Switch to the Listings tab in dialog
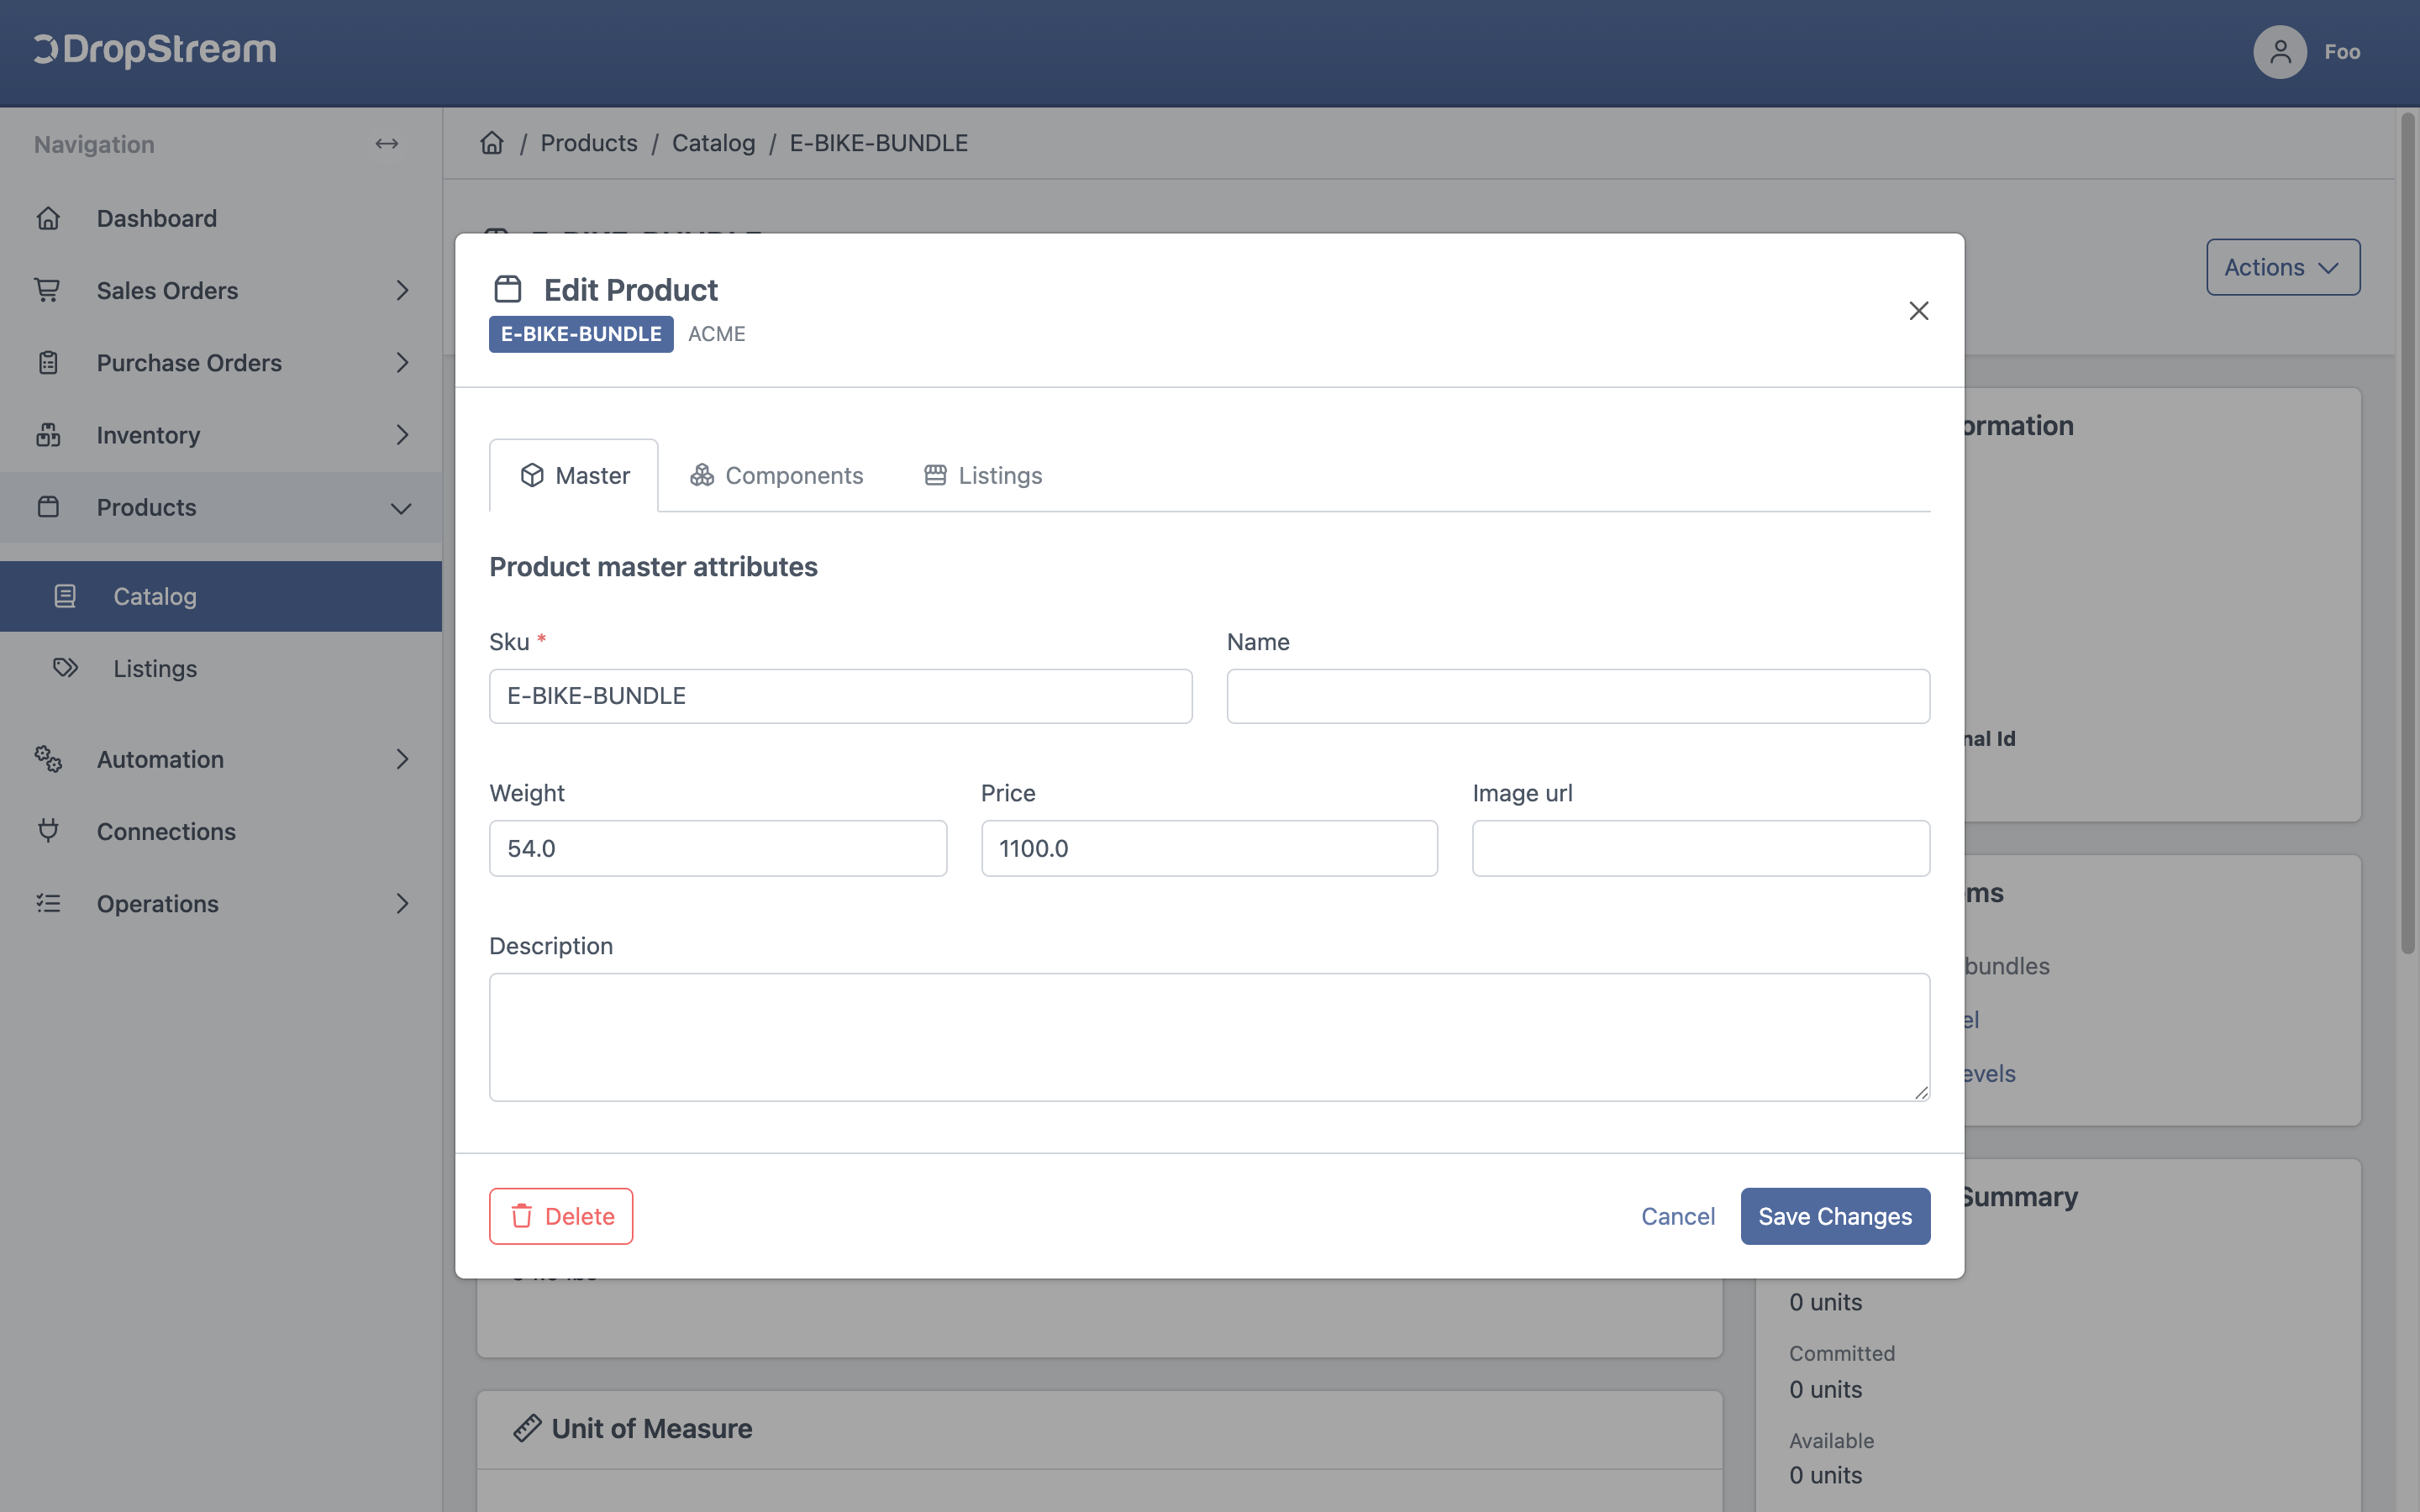This screenshot has width=2420, height=1512. pos(983,475)
